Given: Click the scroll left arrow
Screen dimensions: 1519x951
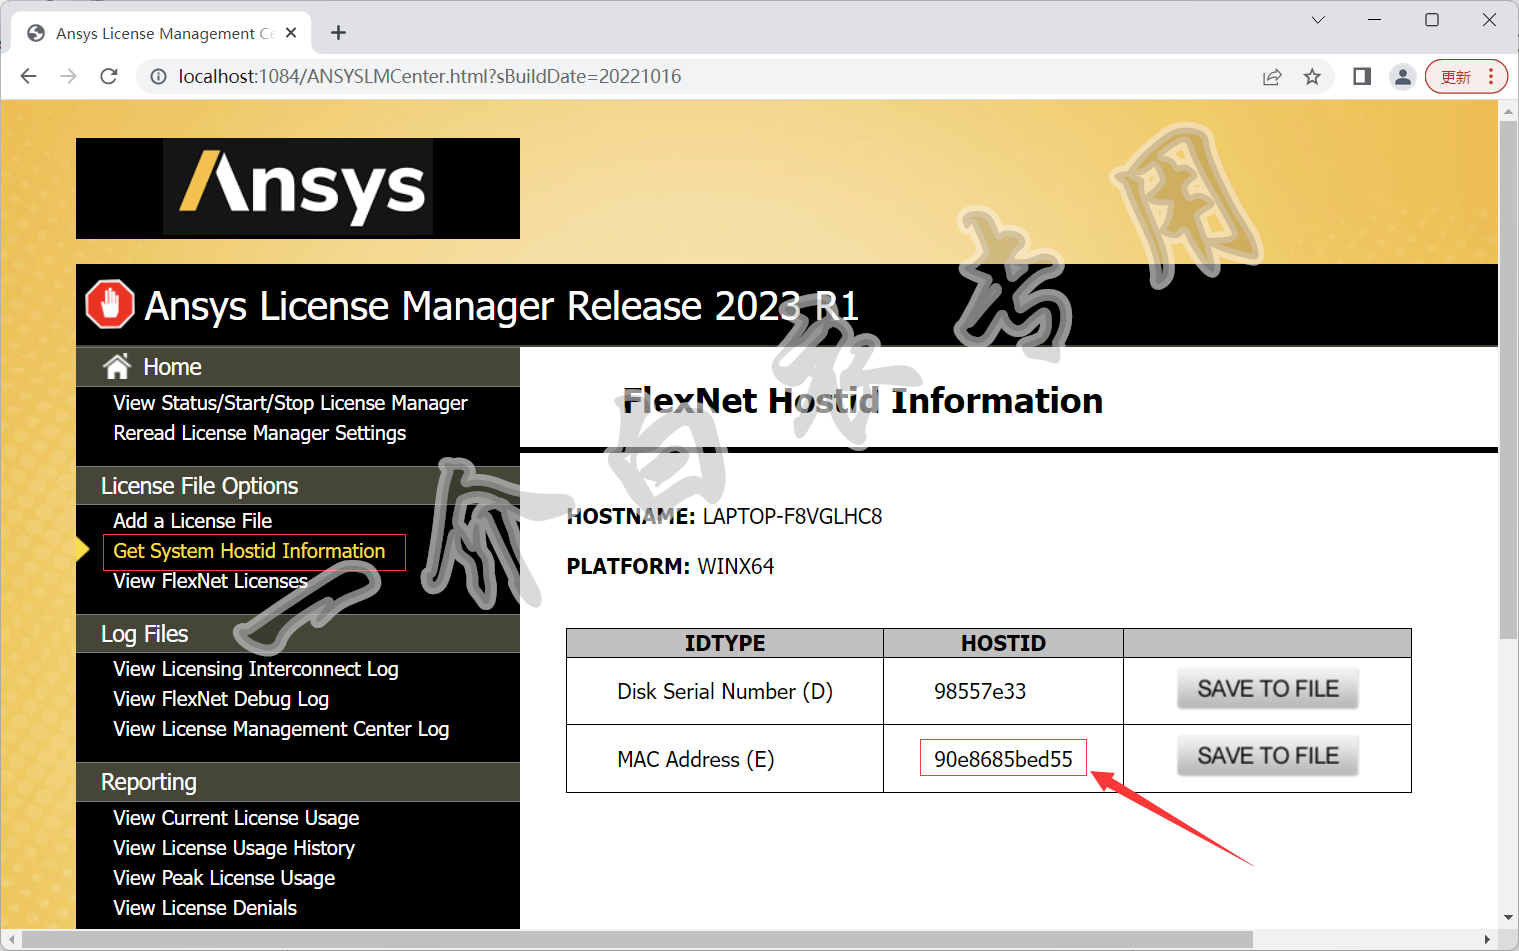Looking at the screenshot, I should click(11, 940).
